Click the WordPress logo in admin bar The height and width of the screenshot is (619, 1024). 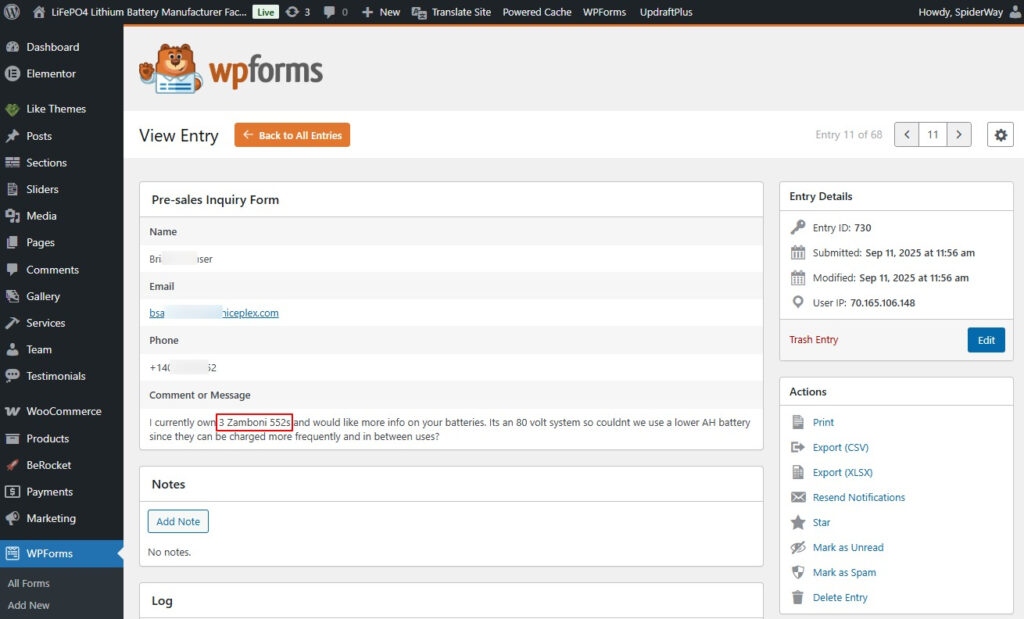pos(12,12)
